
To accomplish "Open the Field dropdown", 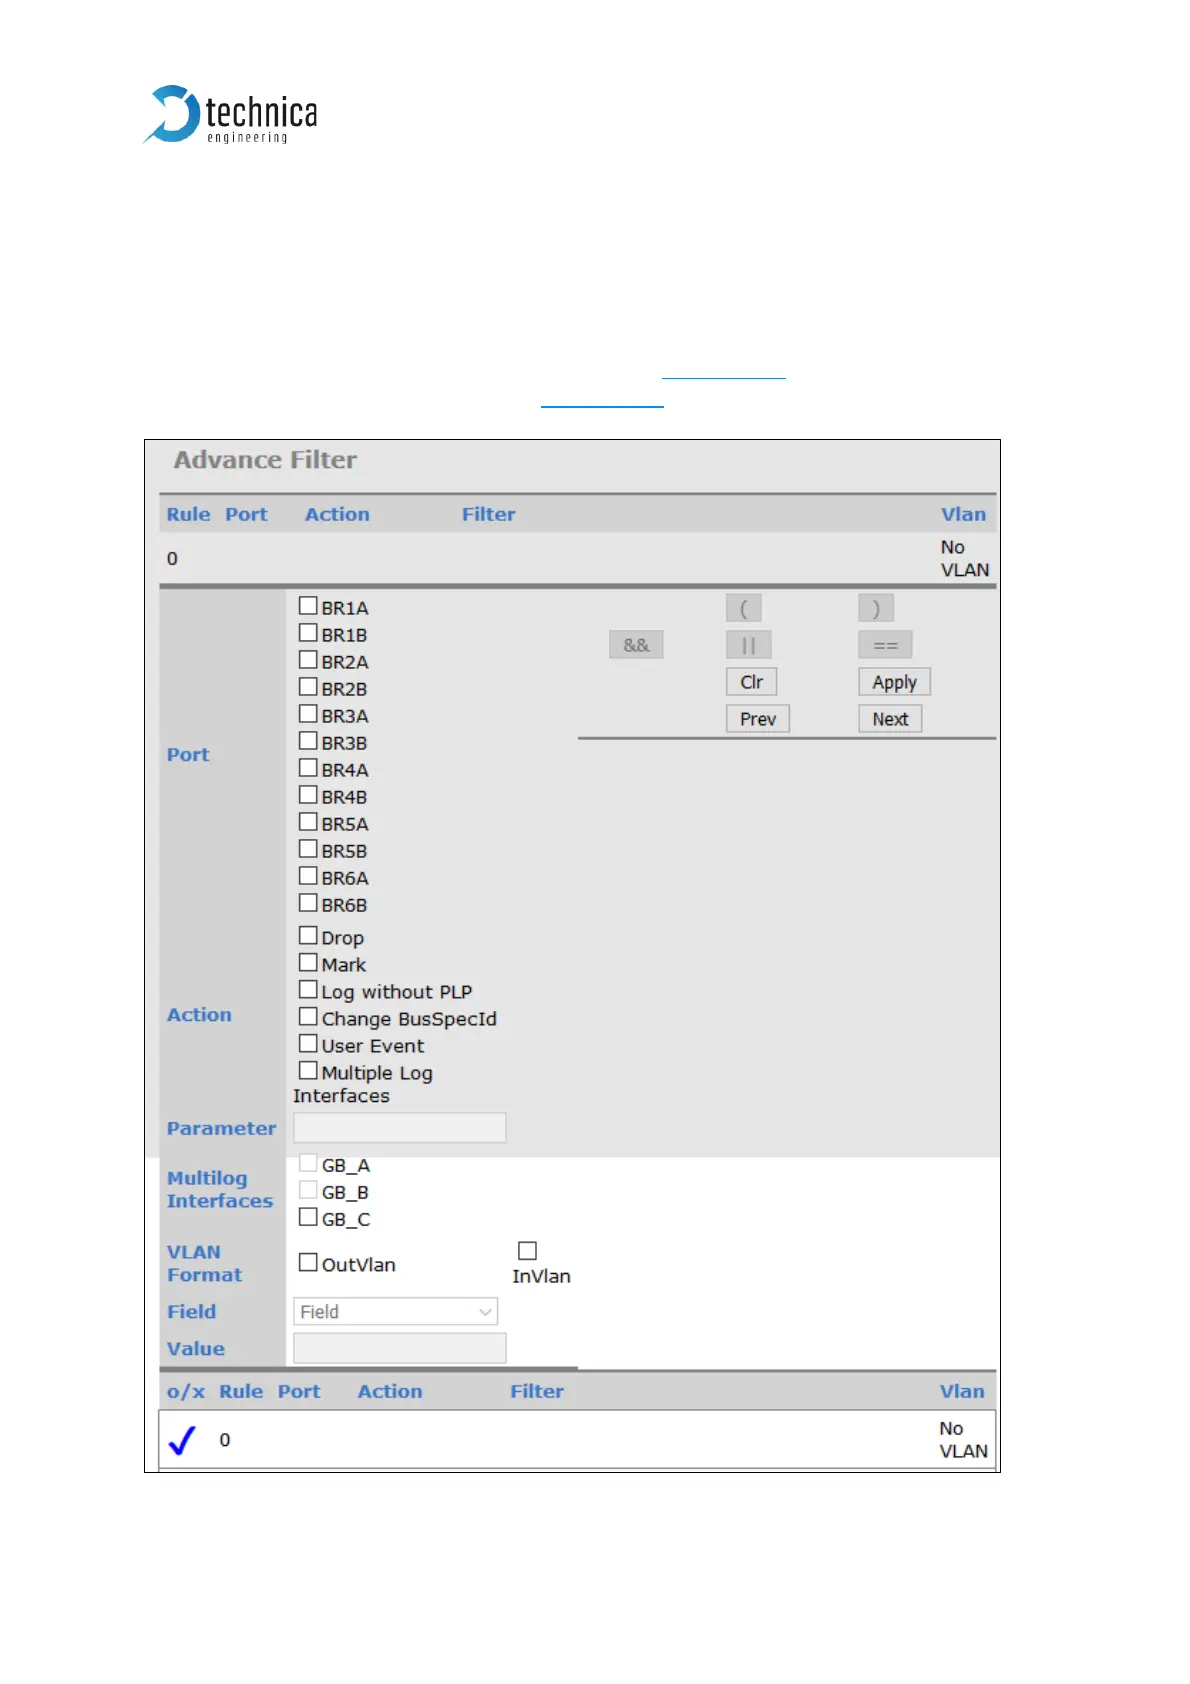I will click(x=395, y=1312).
